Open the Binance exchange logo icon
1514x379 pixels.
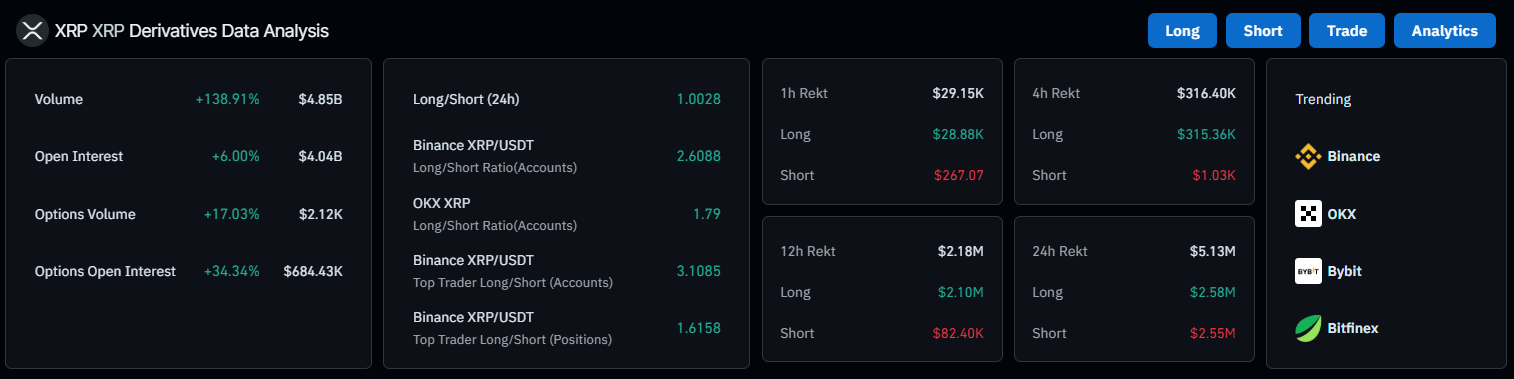pos(1308,156)
